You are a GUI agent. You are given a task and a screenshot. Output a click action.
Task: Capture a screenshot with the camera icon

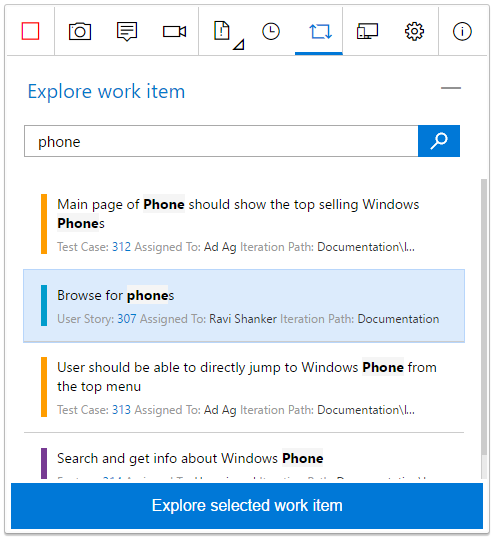pos(80,31)
